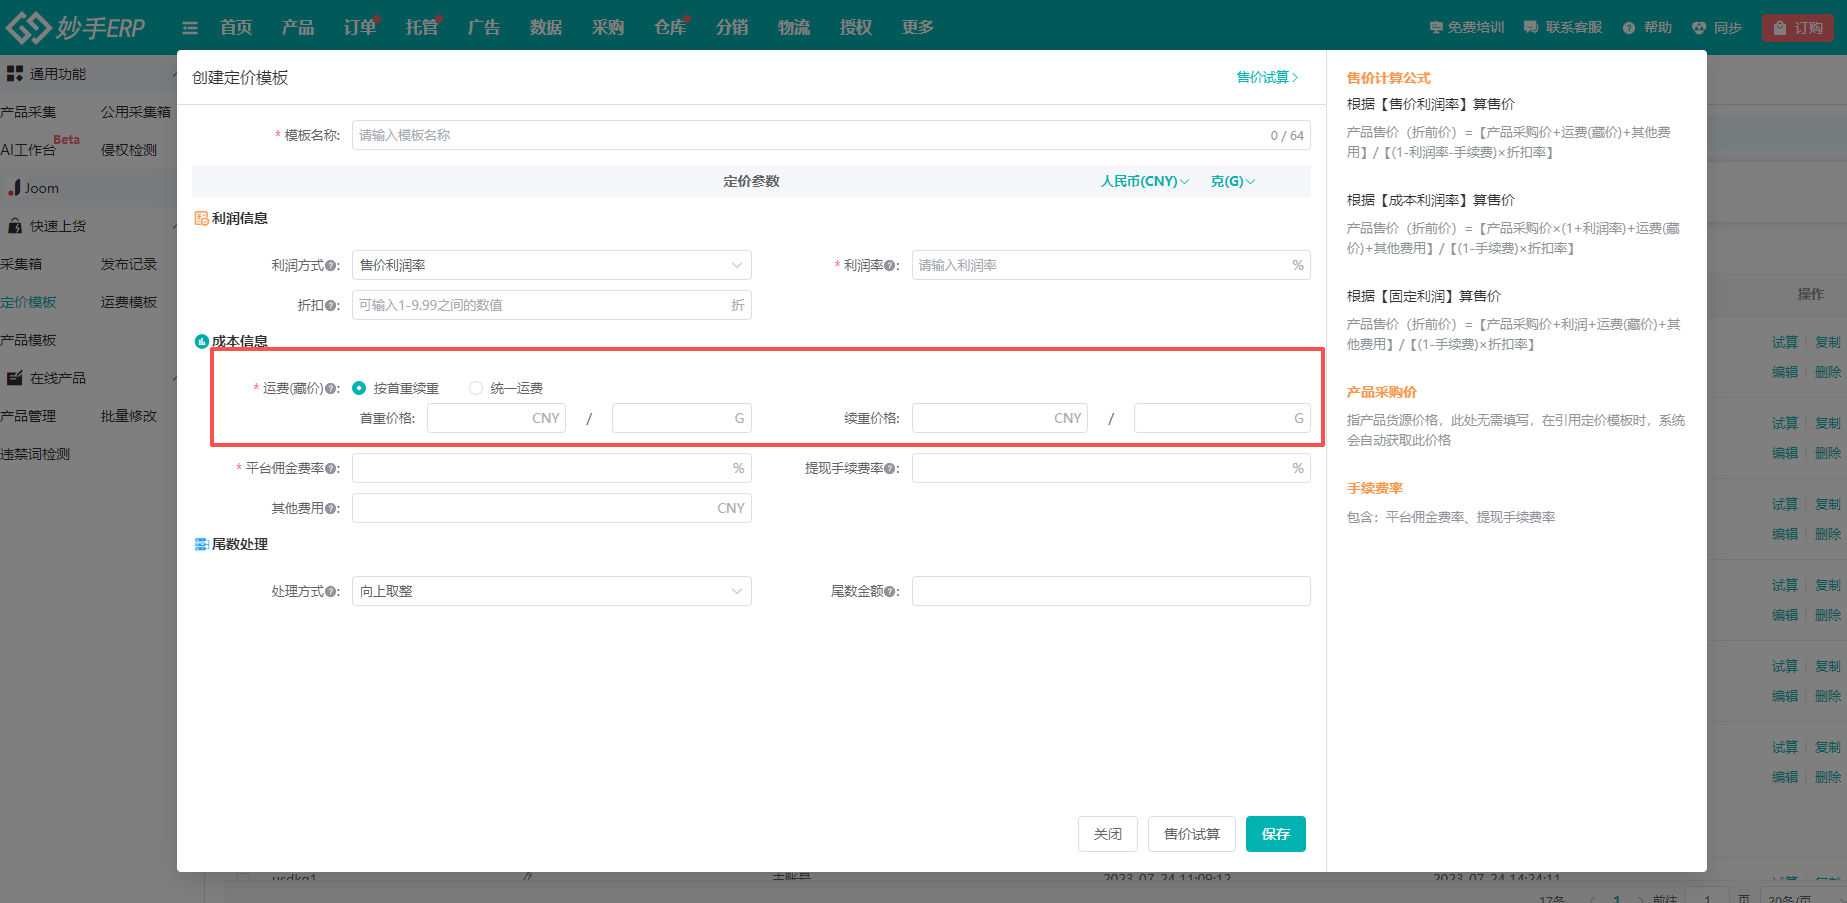
Task: Open the 利润方式 dropdown
Action: [551, 265]
